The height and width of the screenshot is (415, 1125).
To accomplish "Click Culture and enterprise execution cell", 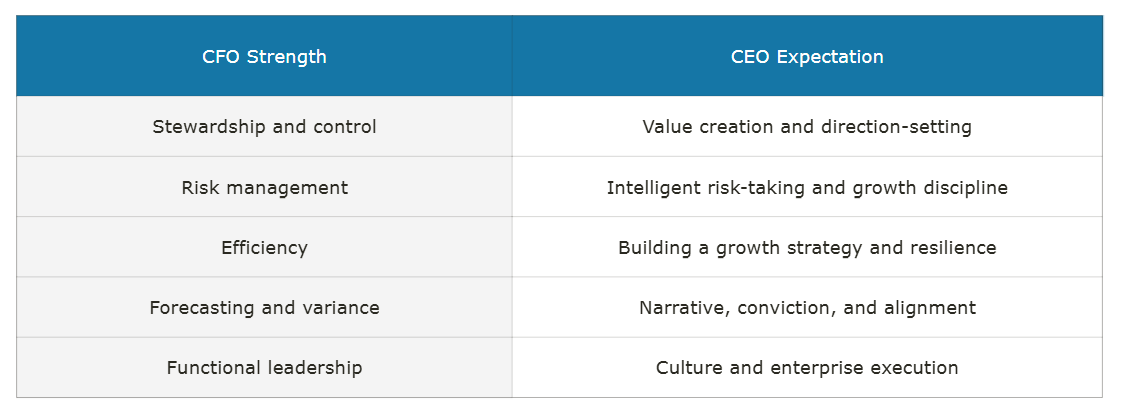I will click(x=807, y=367).
